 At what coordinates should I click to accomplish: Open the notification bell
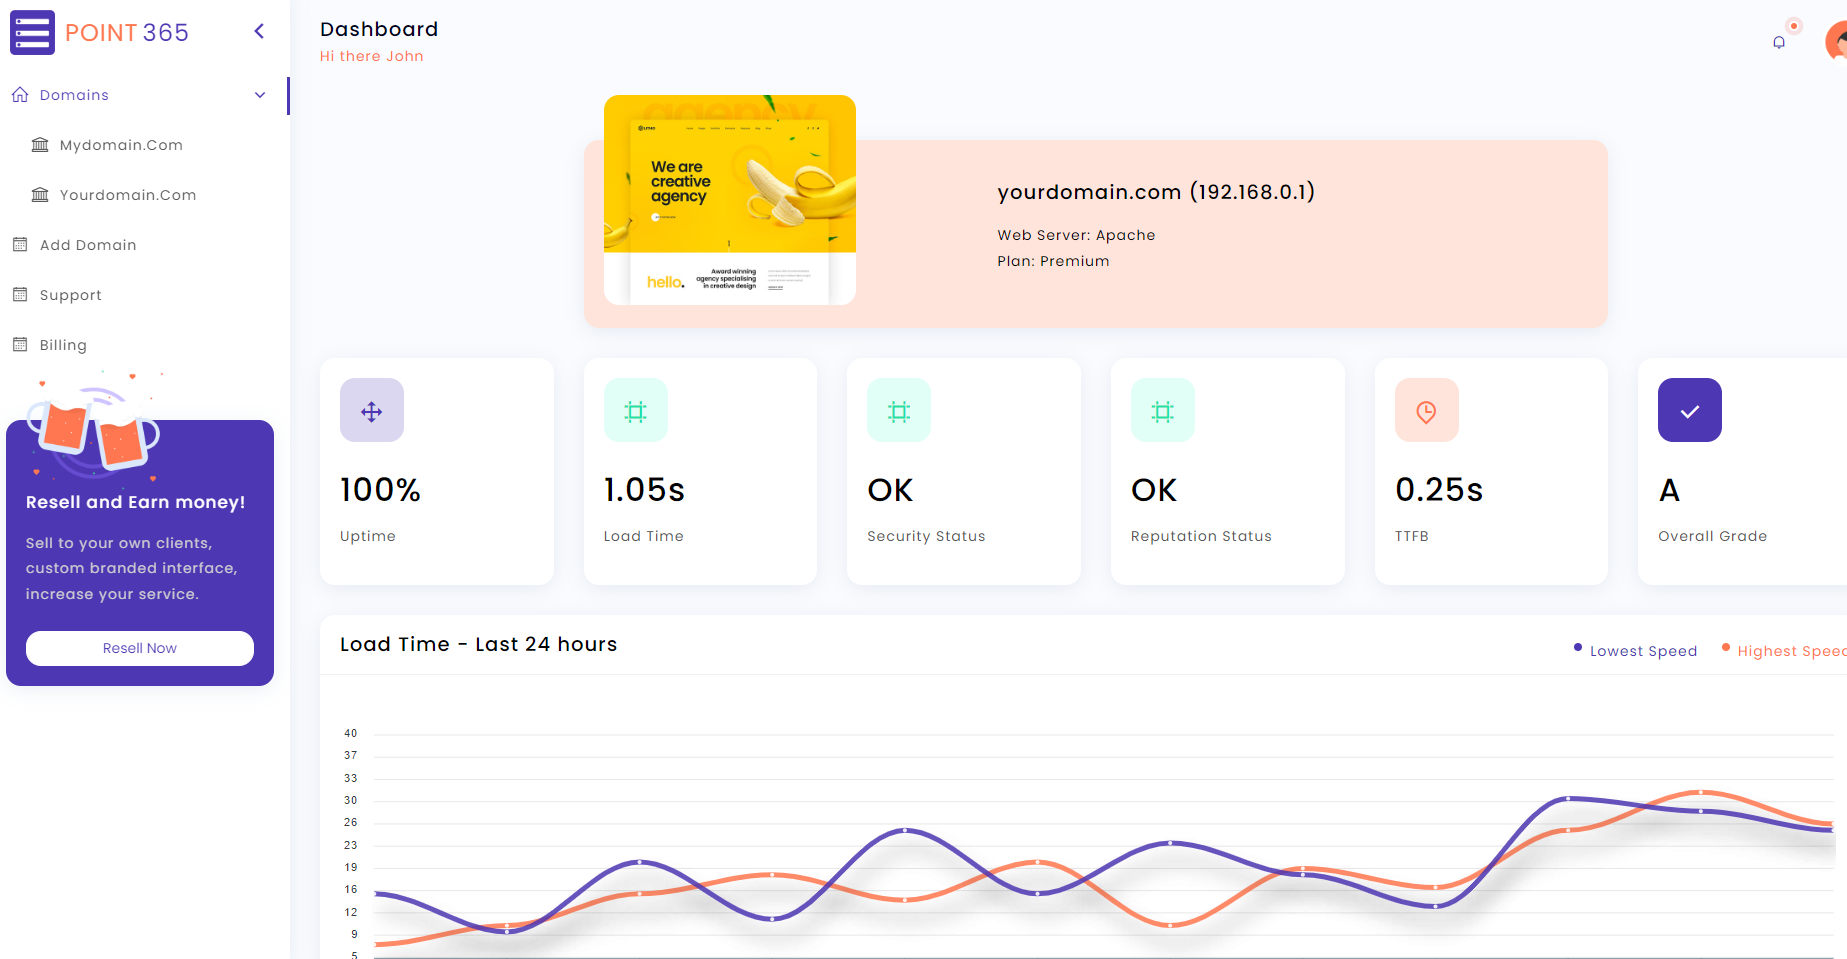click(1779, 42)
